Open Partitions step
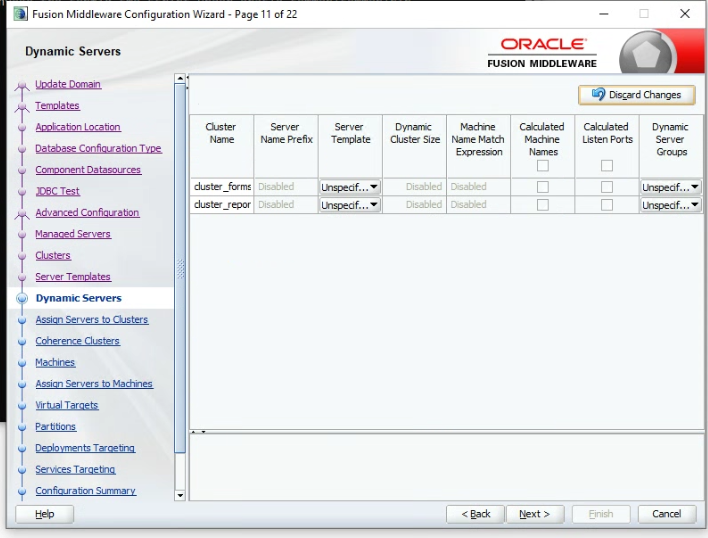Image resolution: width=708 pixels, height=538 pixels. 56,427
